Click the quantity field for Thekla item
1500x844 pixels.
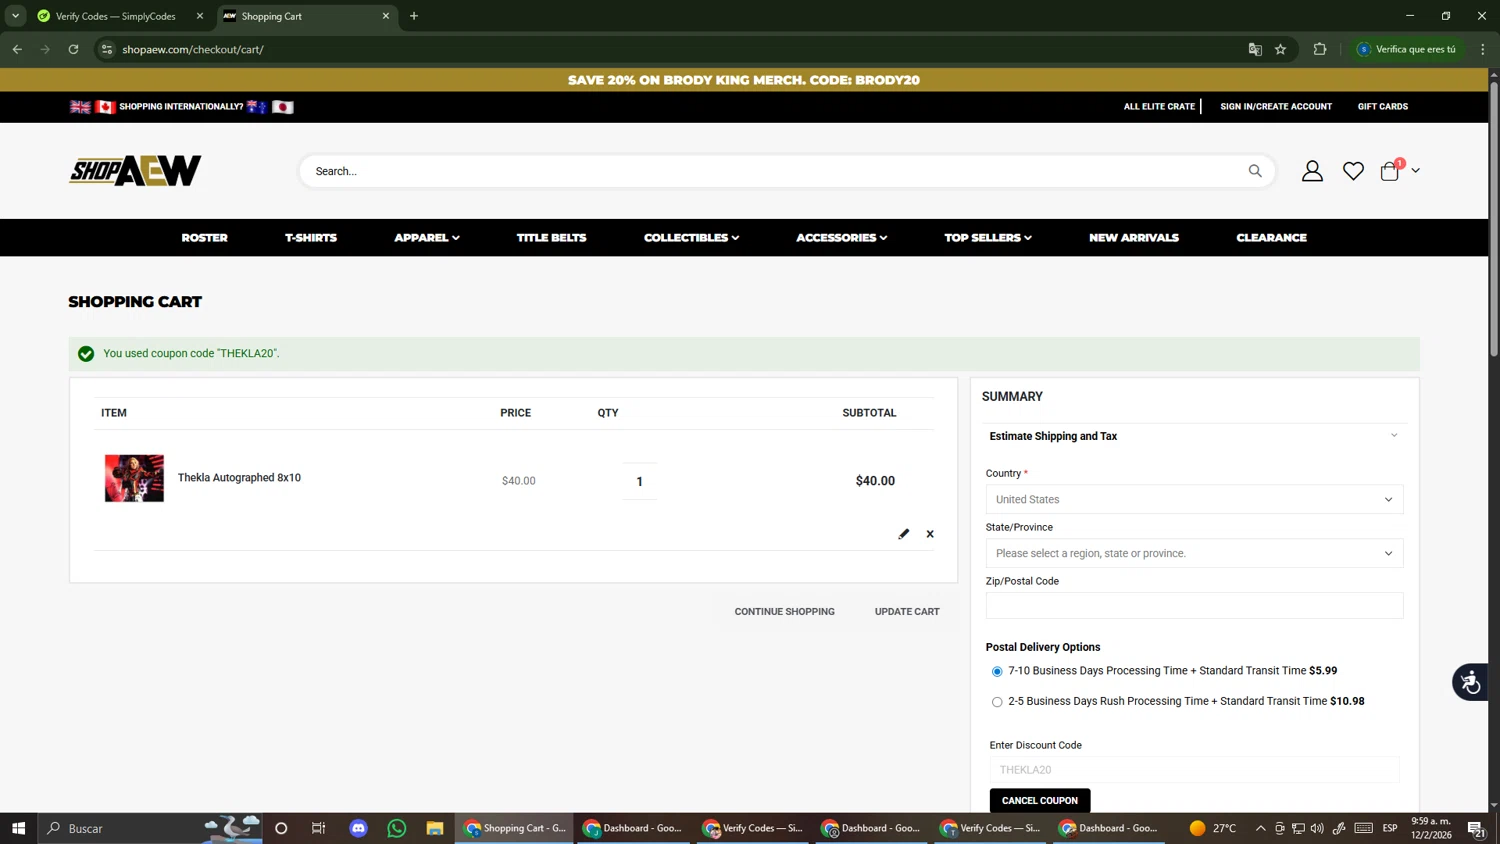640,481
